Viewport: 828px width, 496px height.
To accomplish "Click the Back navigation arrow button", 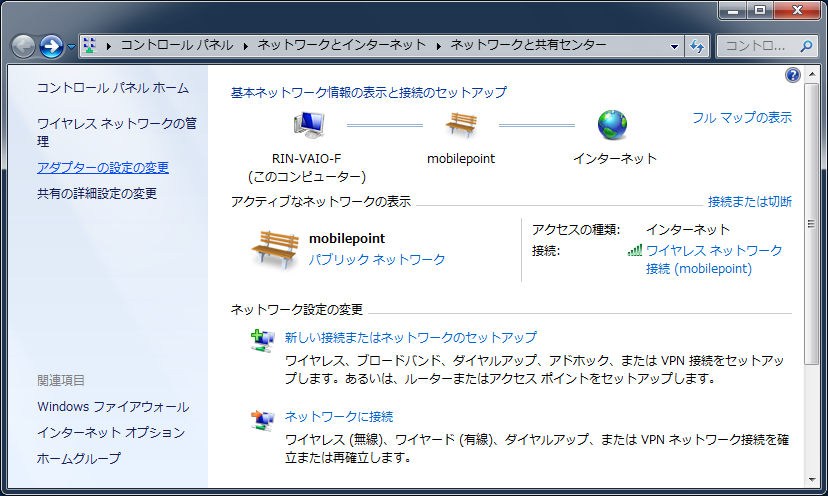I will [x=23, y=46].
